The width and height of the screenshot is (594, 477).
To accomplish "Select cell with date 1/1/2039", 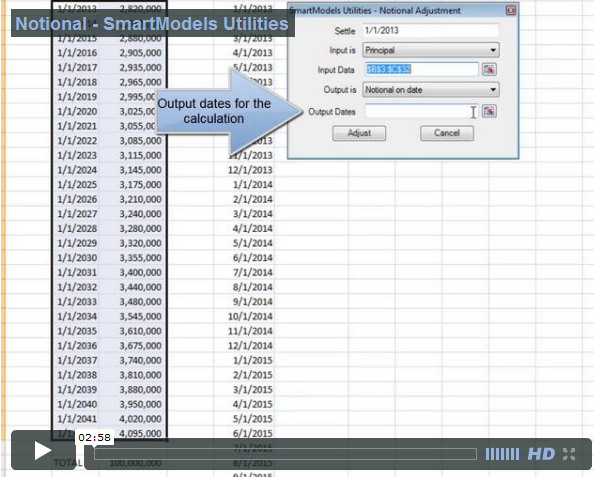I will pyautogui.click(x=77, y=389).
